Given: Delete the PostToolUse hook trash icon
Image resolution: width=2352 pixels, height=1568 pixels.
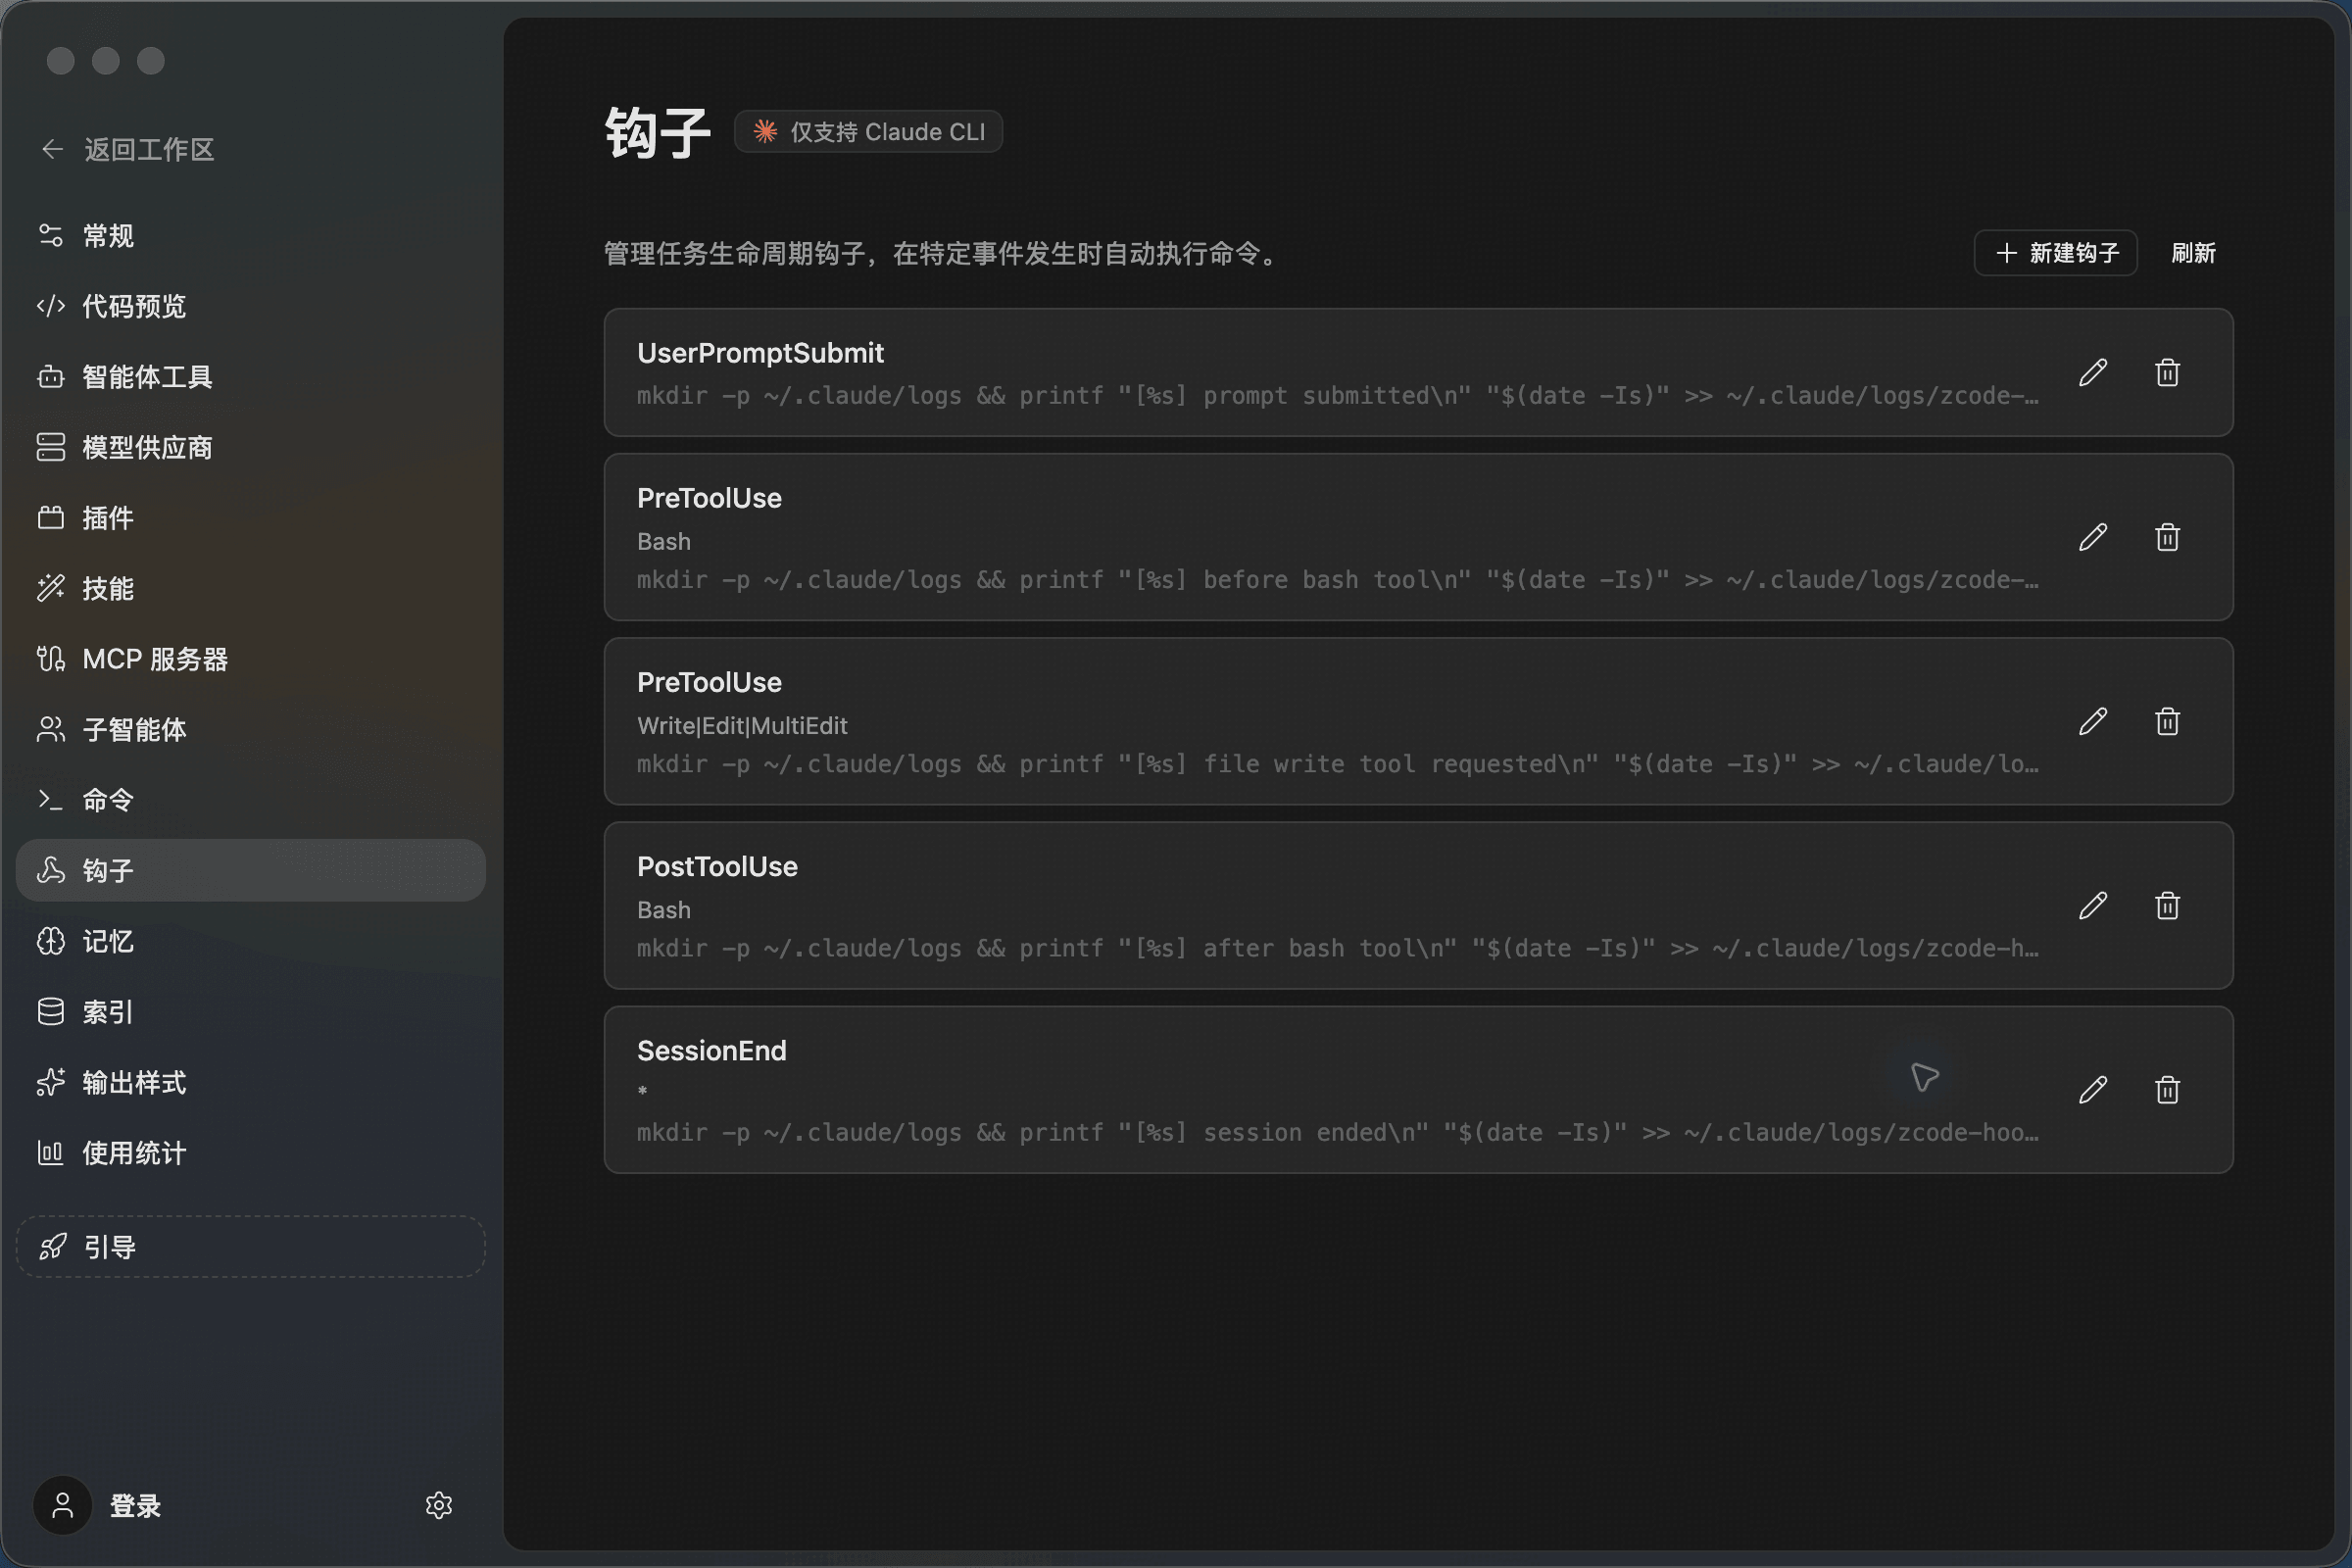Looking at the screenshot, I should [x=2167, y=905].
